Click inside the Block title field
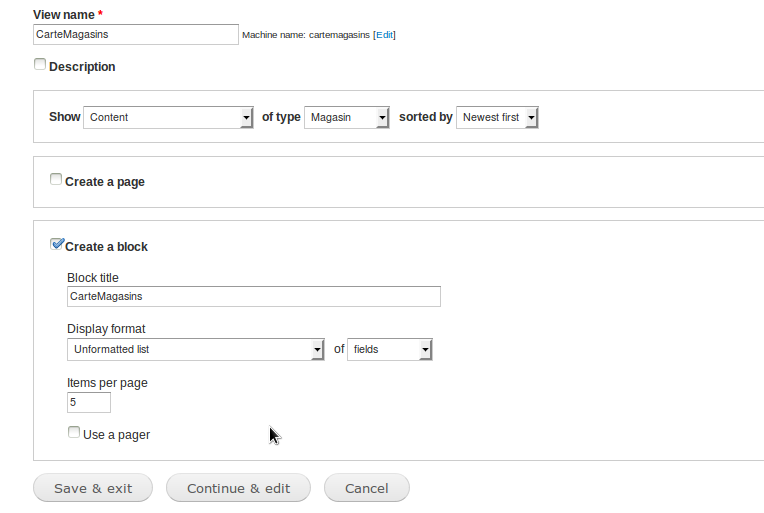 [254, 296]
